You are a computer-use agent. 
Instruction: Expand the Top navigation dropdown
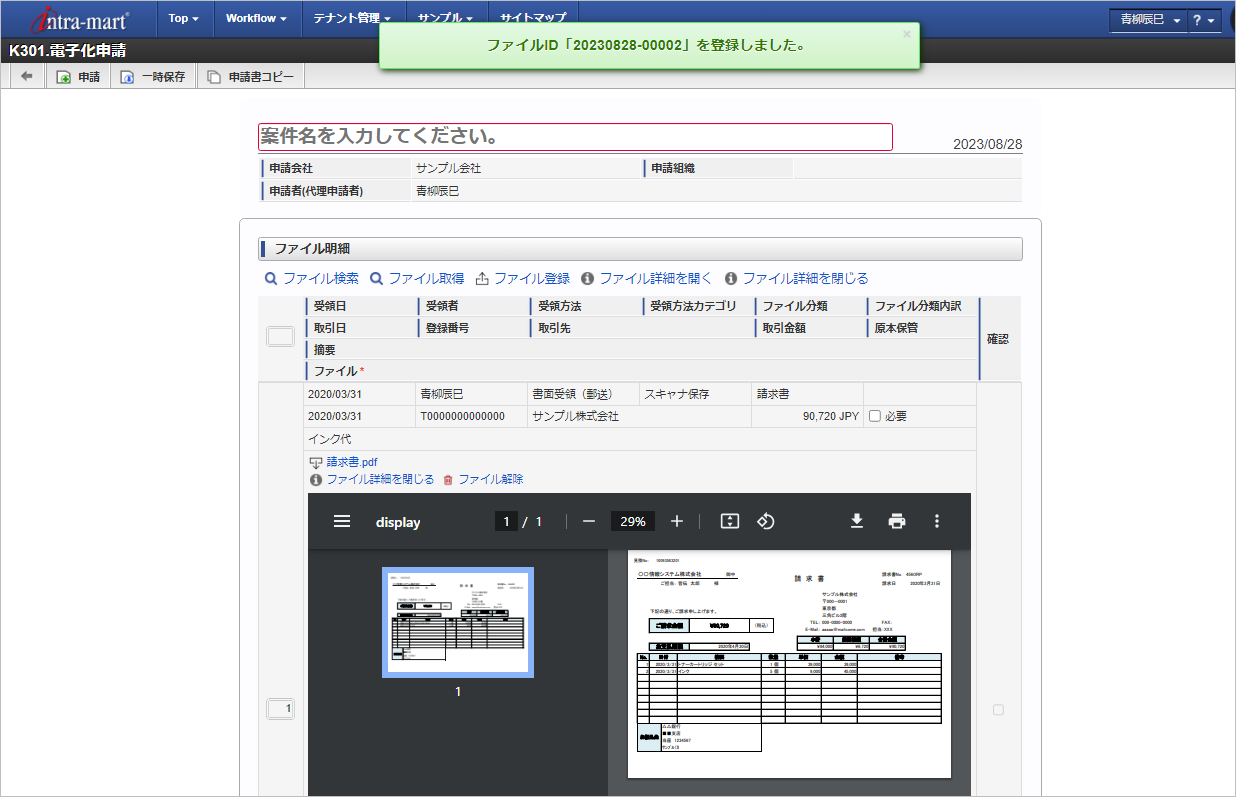(183, 18)
